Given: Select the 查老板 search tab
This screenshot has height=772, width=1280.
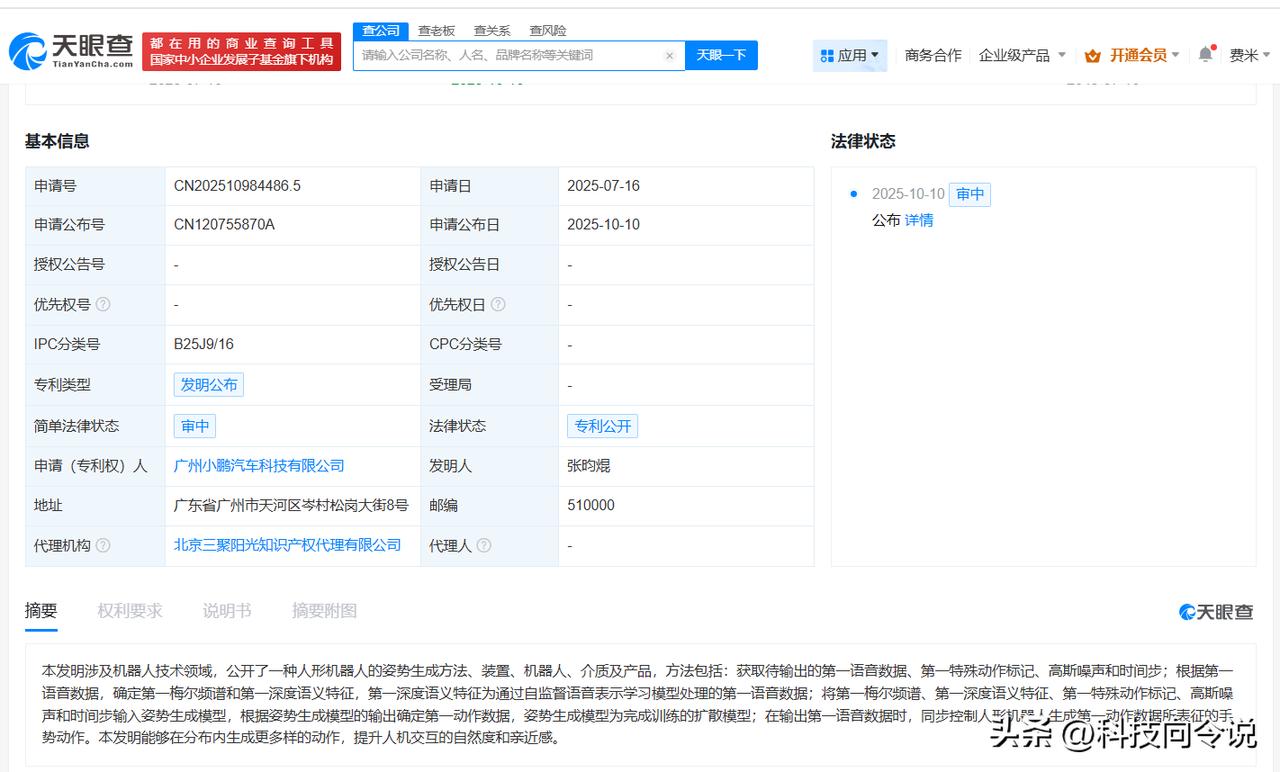Looking at the screenshot, I should (436, 31).
